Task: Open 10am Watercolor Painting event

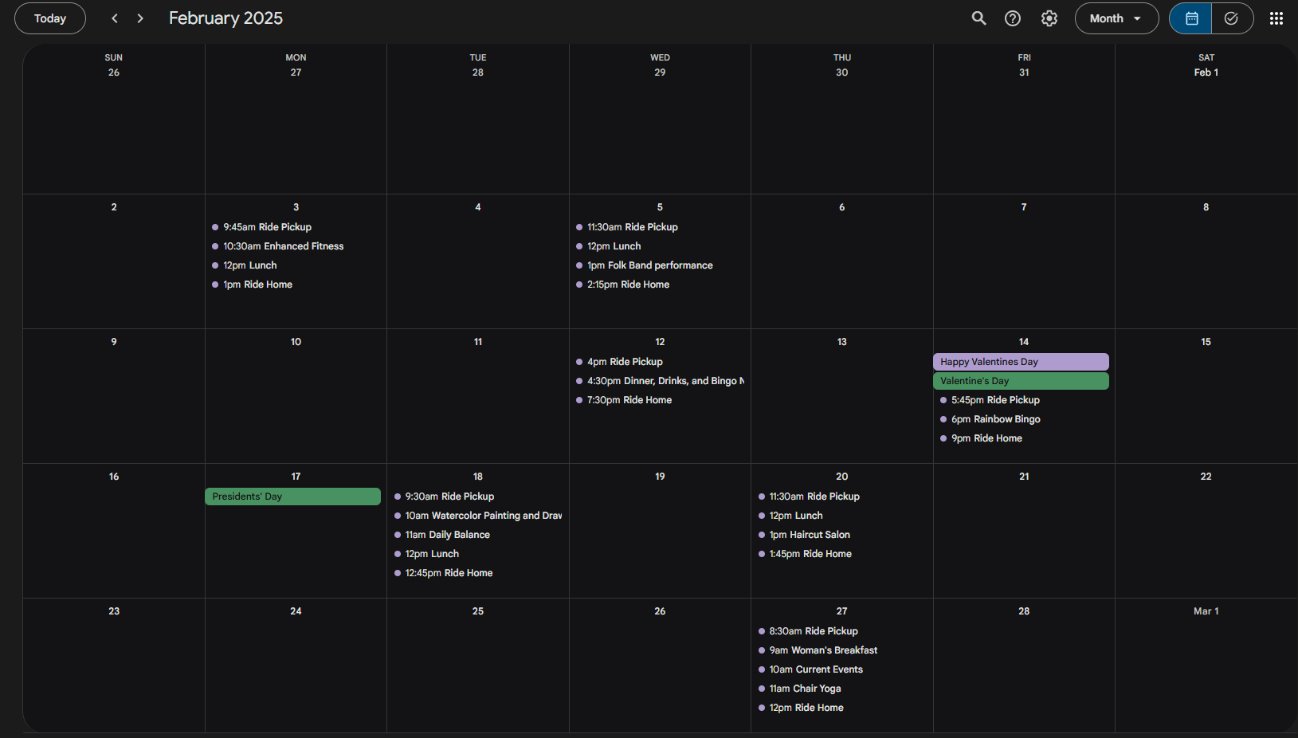Action: point(483,516)
